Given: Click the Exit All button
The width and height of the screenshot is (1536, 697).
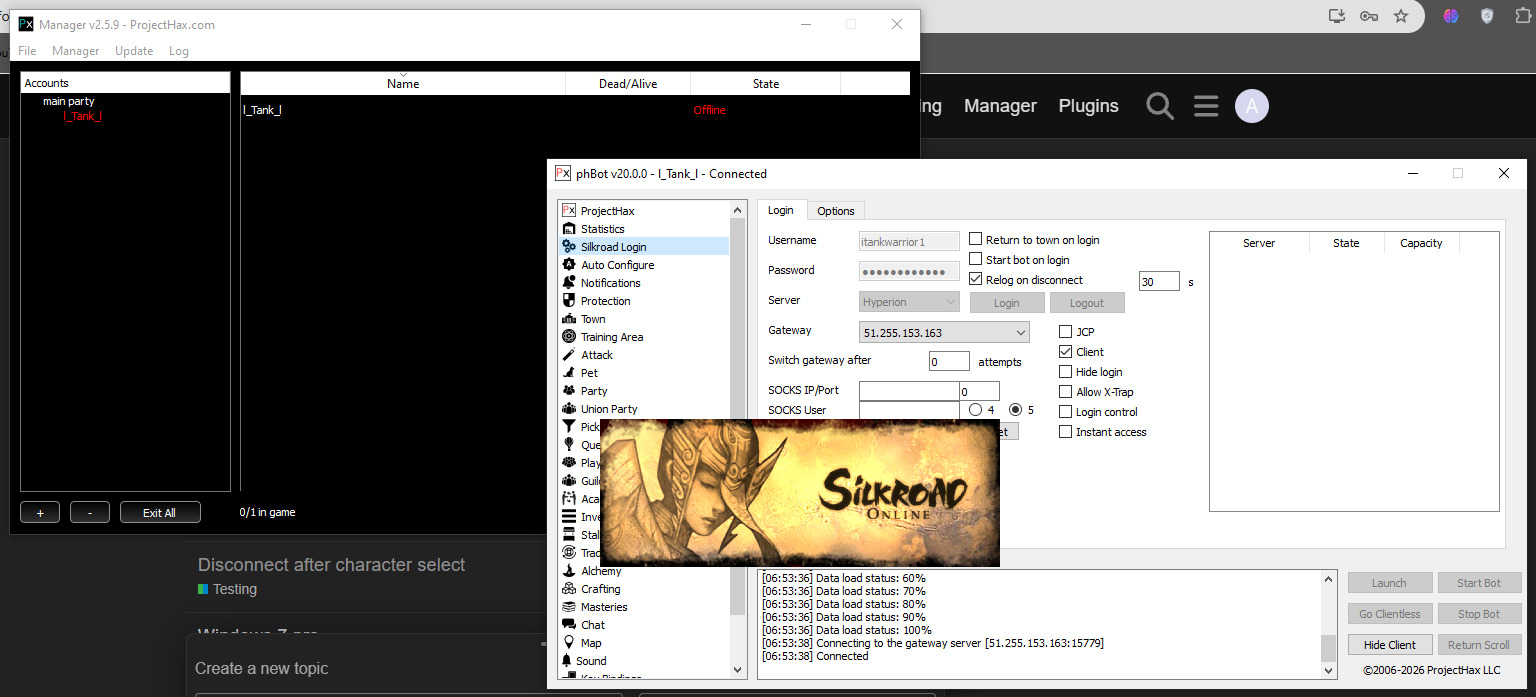Looking at the screenshot, I should 160,513.
